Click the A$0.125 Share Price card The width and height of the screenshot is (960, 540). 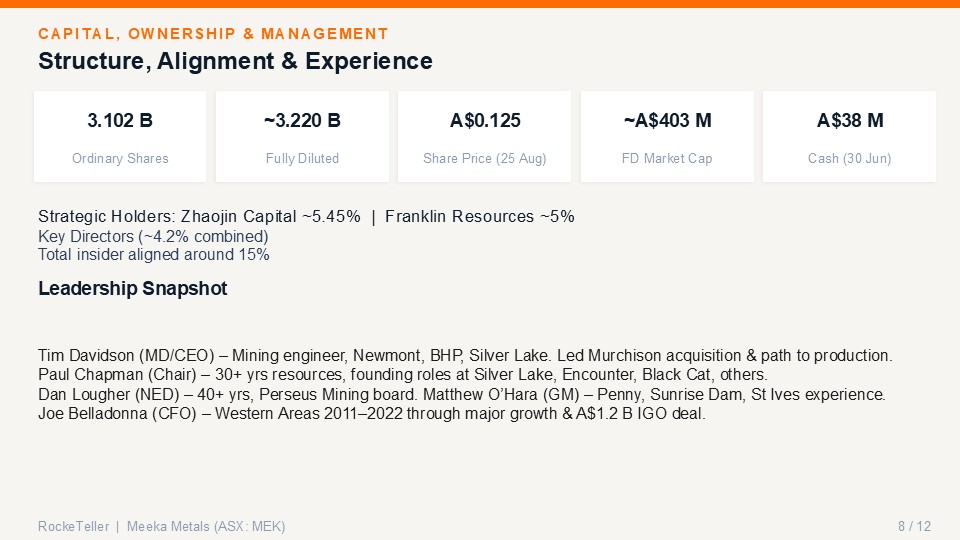pyautogui.click(x=484, y=137)
